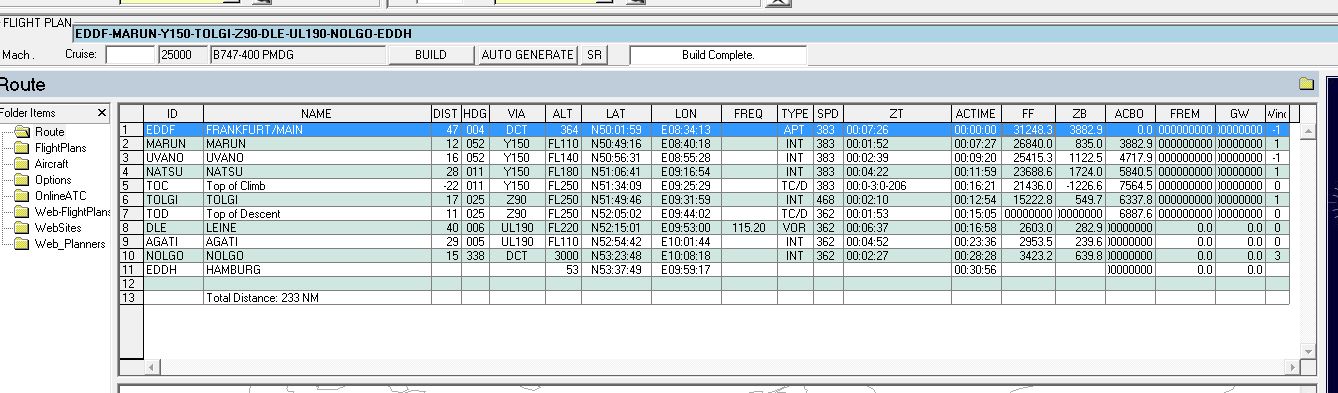Click the BUILD button
Screen dimensions: 1338x393
point(430,55)
